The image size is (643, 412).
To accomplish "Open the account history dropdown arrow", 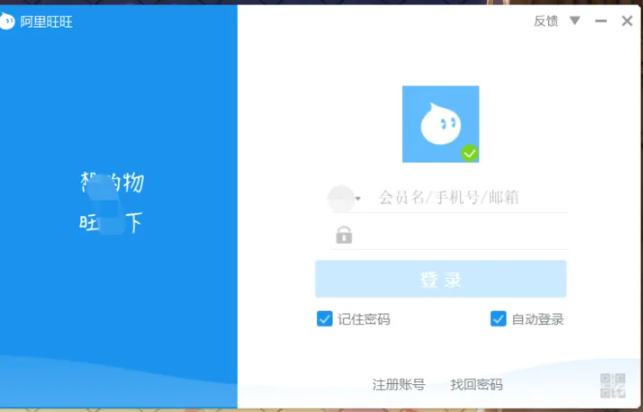I will click(x=358, y=199).
